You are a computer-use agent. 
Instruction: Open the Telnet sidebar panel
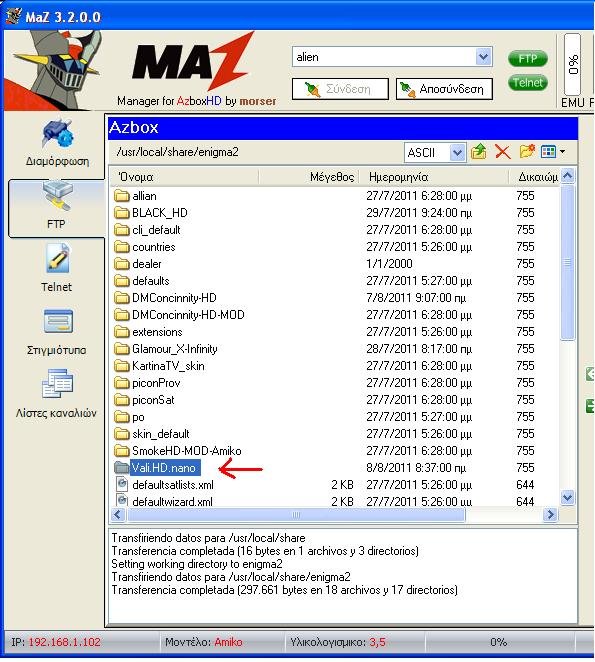[57, 268]
